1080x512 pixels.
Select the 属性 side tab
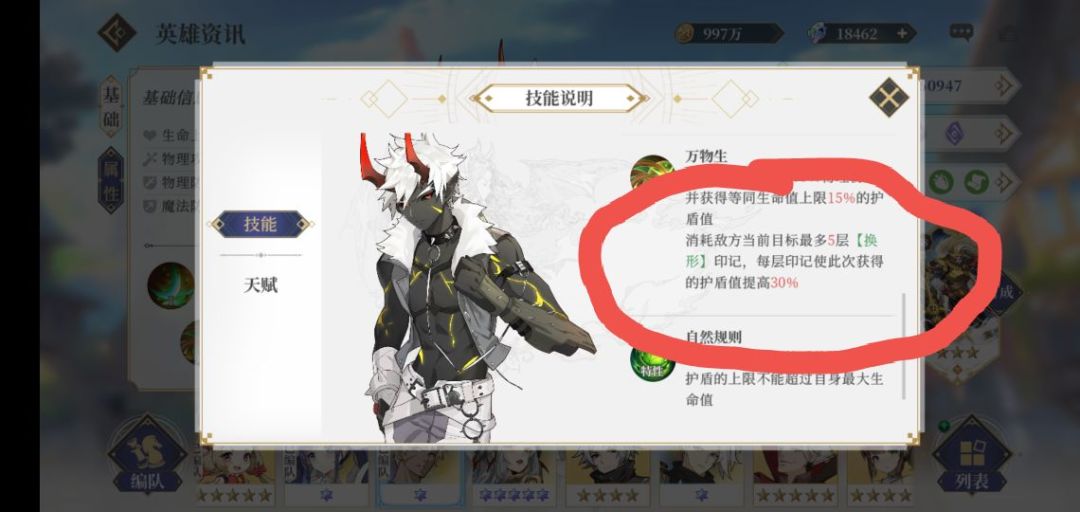coord(111,179)
